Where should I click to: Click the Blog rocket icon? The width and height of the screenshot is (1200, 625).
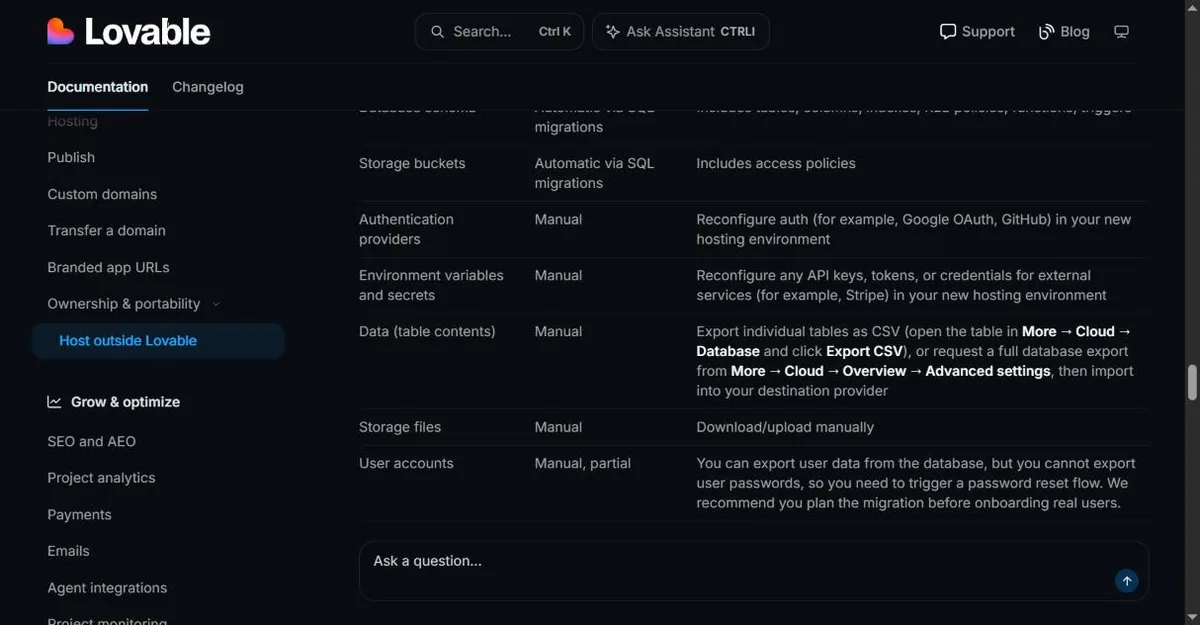(x=1047, y=32)
